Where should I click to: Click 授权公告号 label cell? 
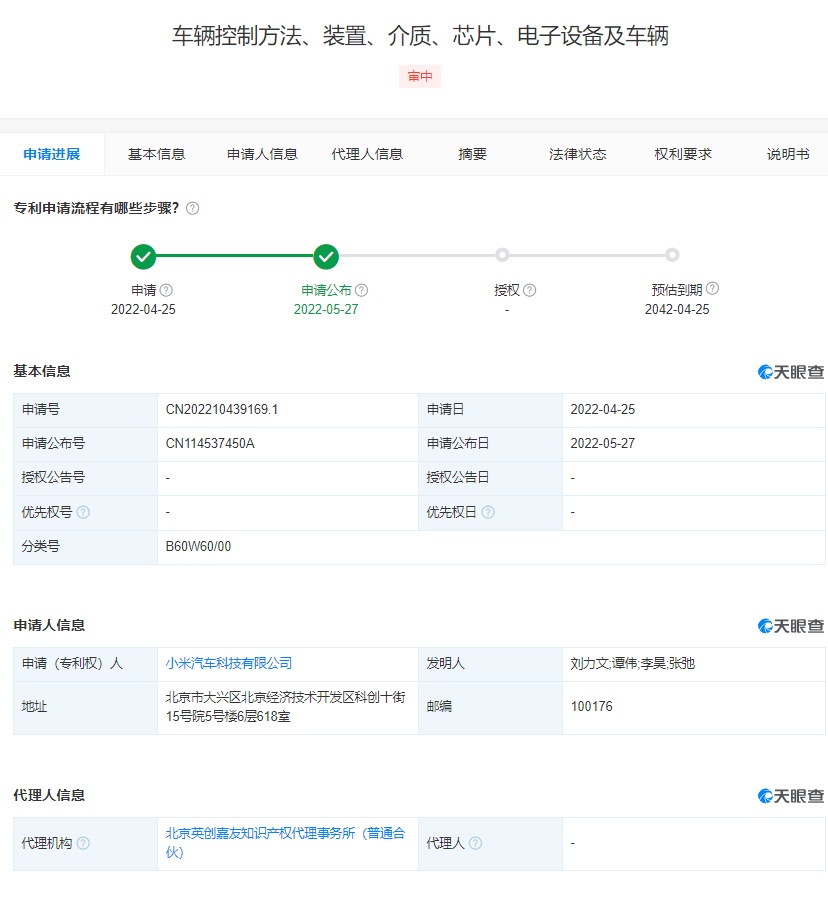[x=85, y=478]
